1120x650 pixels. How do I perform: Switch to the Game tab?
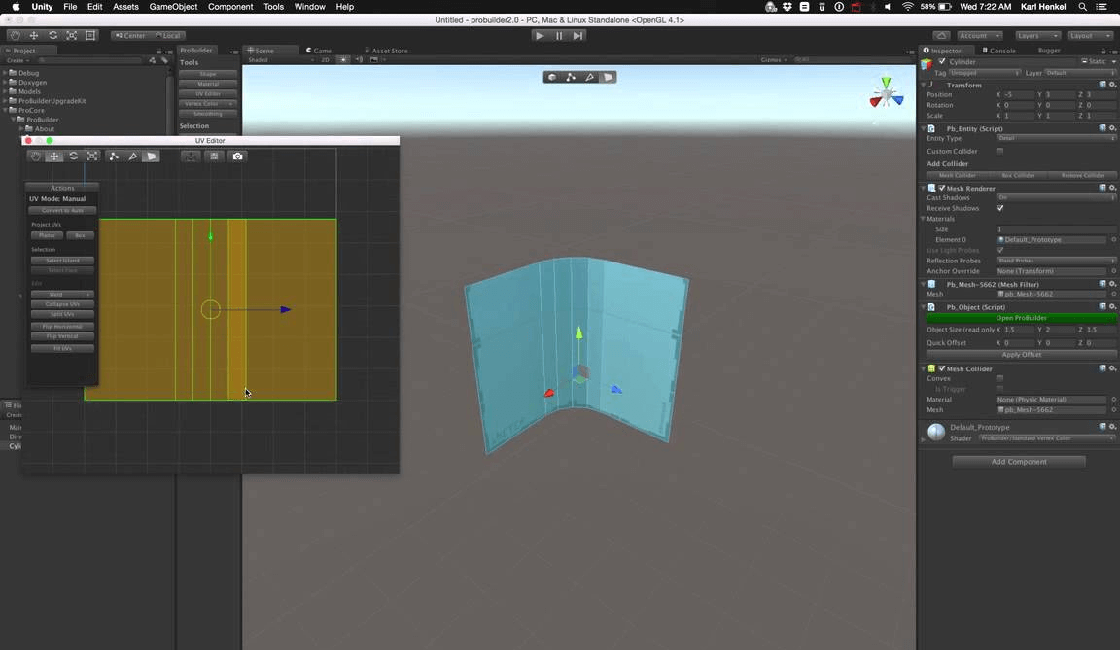(x=319, y=50)
